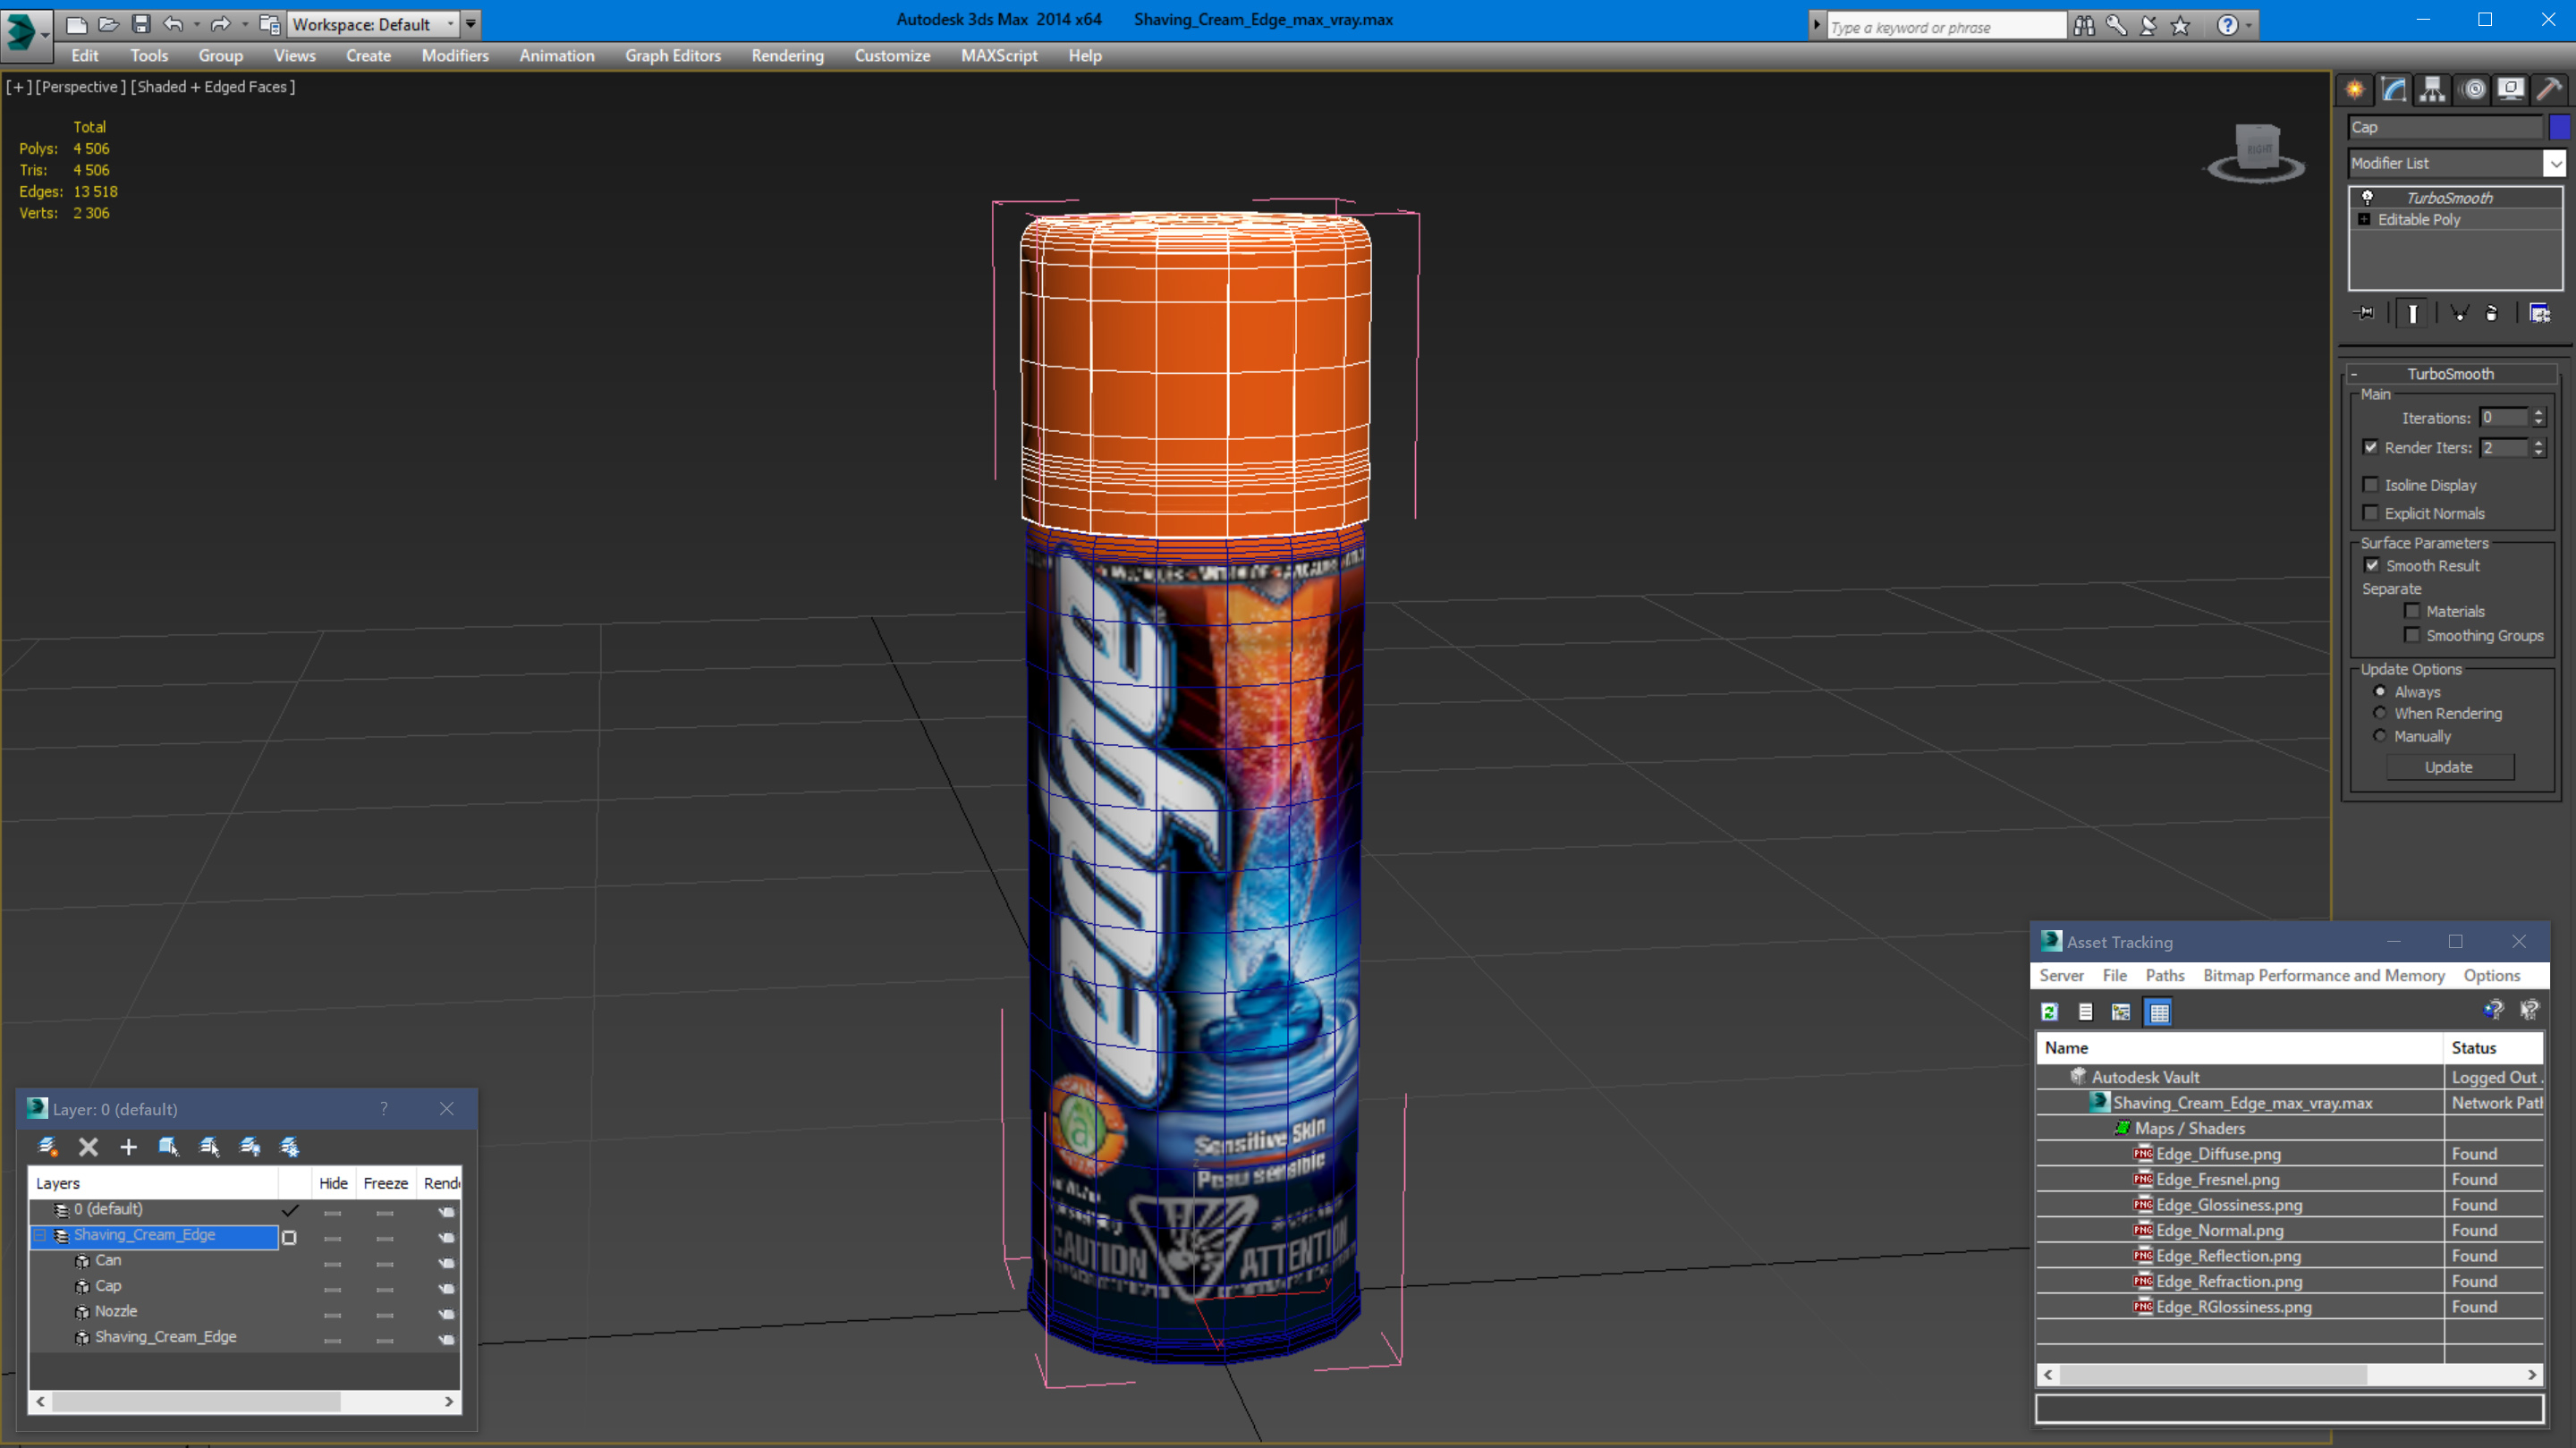The height and width of the screenshot is (1448, 2576).
Task: Click the Create New Layer icon
Action: [x=47, y=1147]
